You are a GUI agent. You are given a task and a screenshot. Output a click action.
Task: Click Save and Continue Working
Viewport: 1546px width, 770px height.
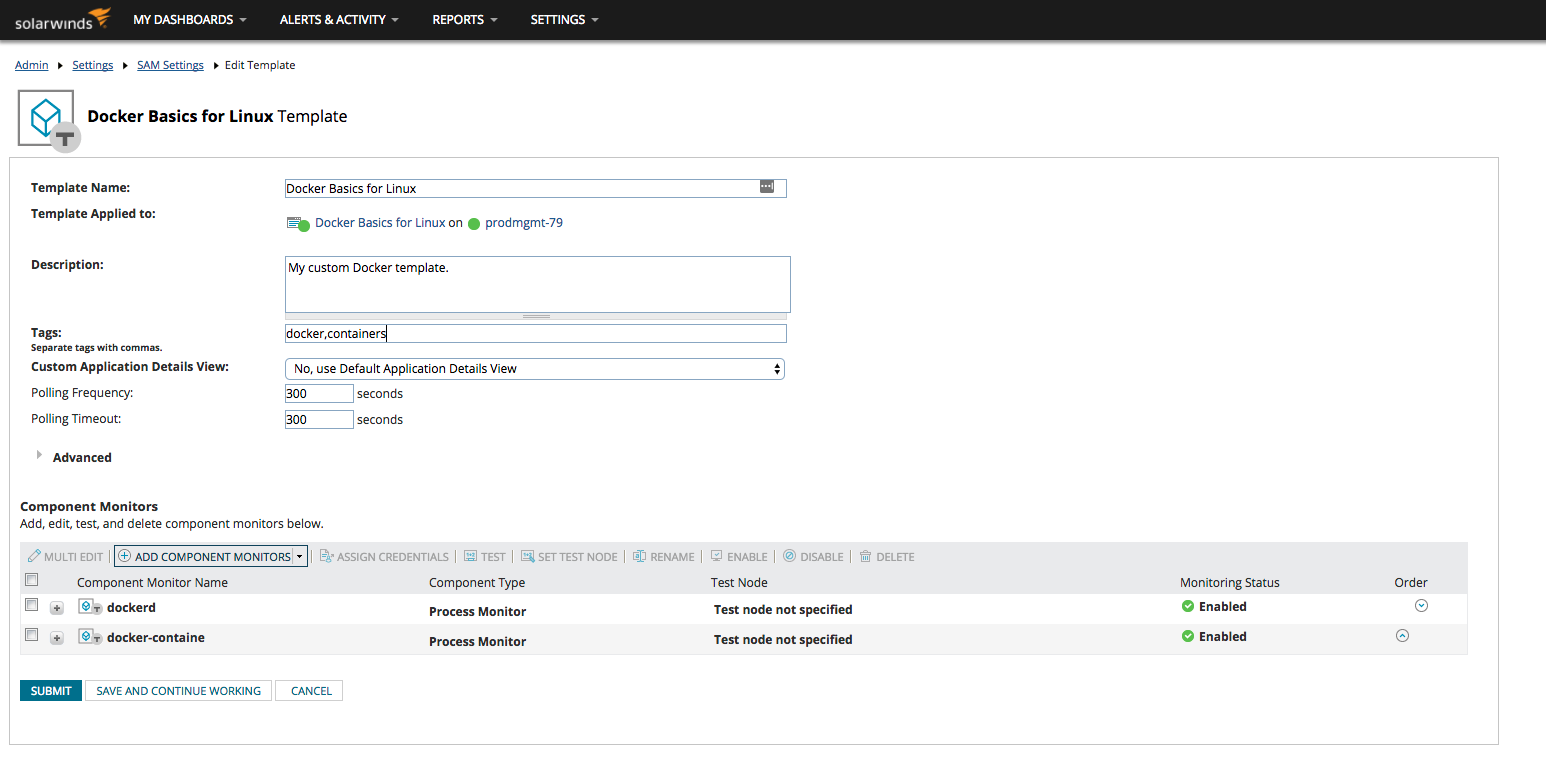point(178,691)
